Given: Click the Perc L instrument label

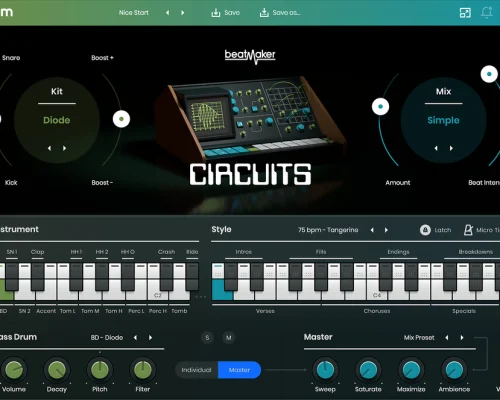Looking at the screenshot, I should pyautogui.click(x=136, y=311).
